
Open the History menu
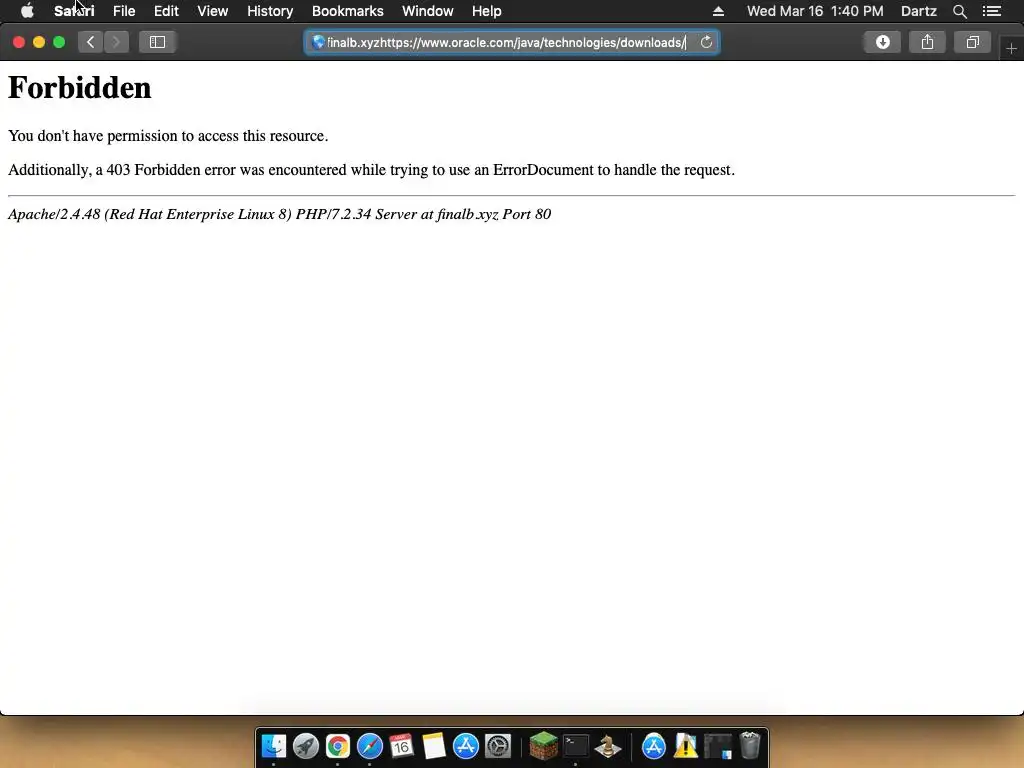[270, 11]
